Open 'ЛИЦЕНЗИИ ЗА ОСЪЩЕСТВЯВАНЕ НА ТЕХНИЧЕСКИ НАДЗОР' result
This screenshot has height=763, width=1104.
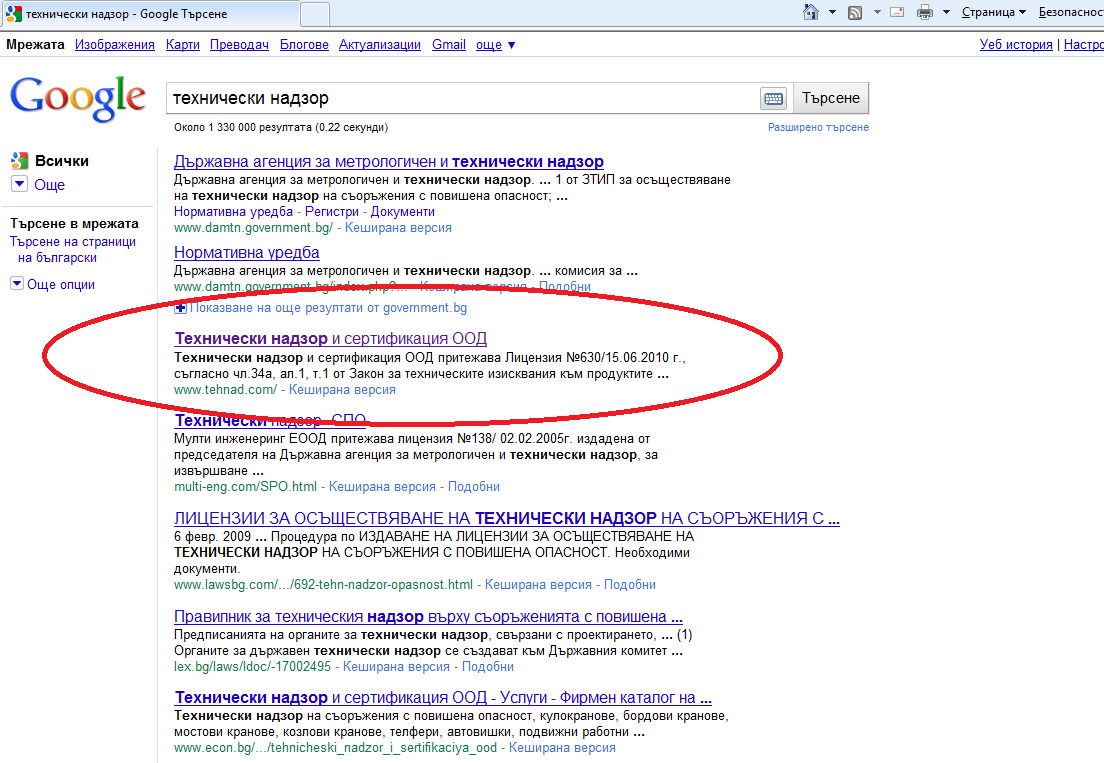click(x=507, y=518)
